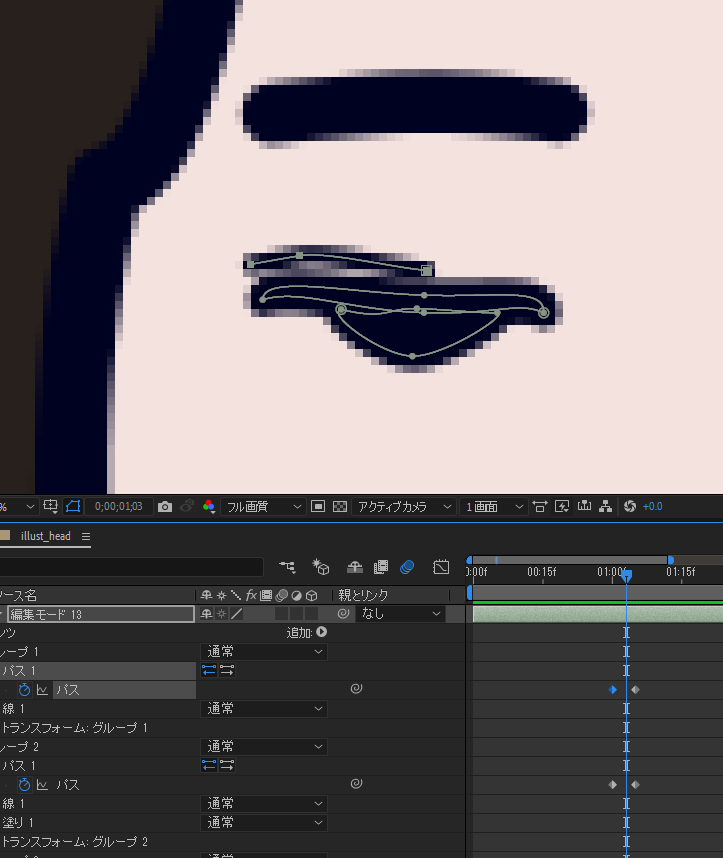This screenshot has width=723, height=858.
Task: Click the composition mini-flowchart icon
Action: 287,567
